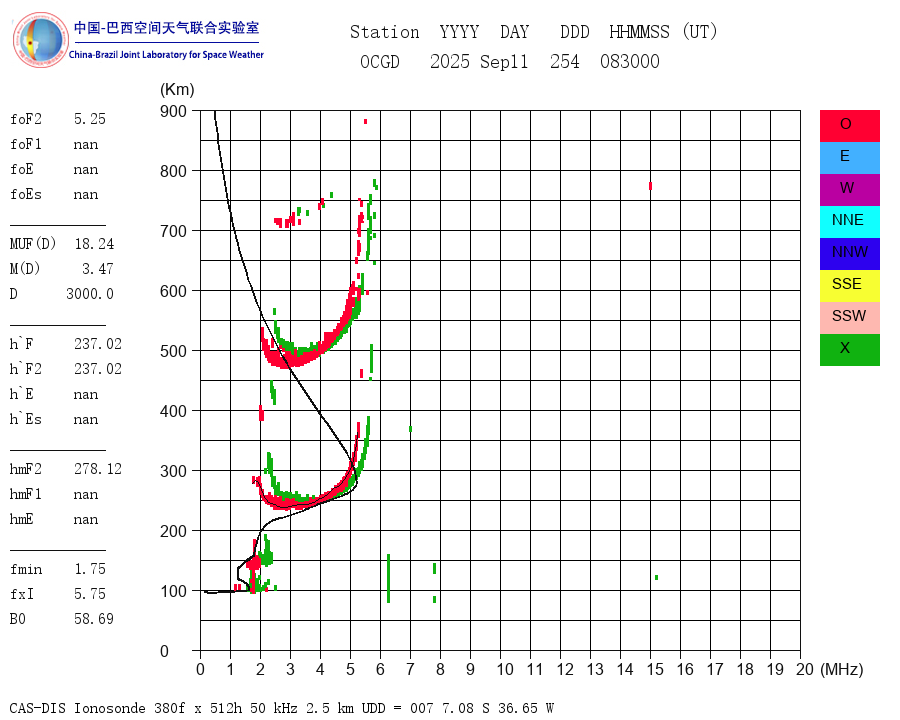Select the cyan NNE legend swatch
The image size is (900, 720).
coord(849,222)
